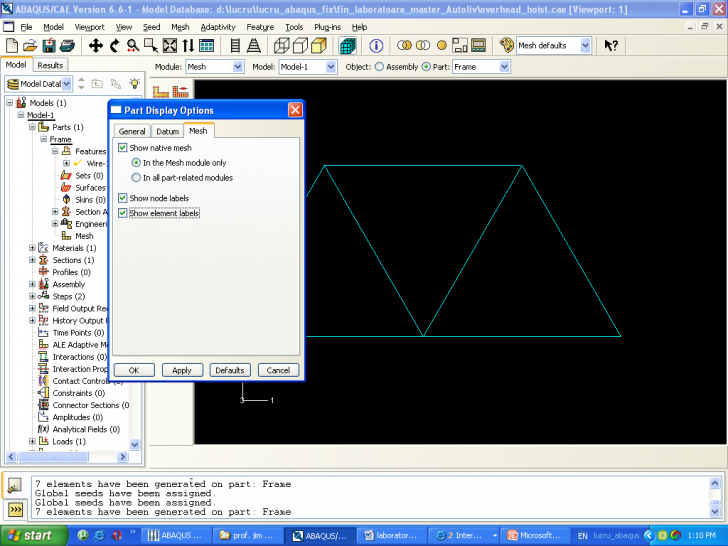
Task: Expand the Materials tree node
Action: coord(32,248)
